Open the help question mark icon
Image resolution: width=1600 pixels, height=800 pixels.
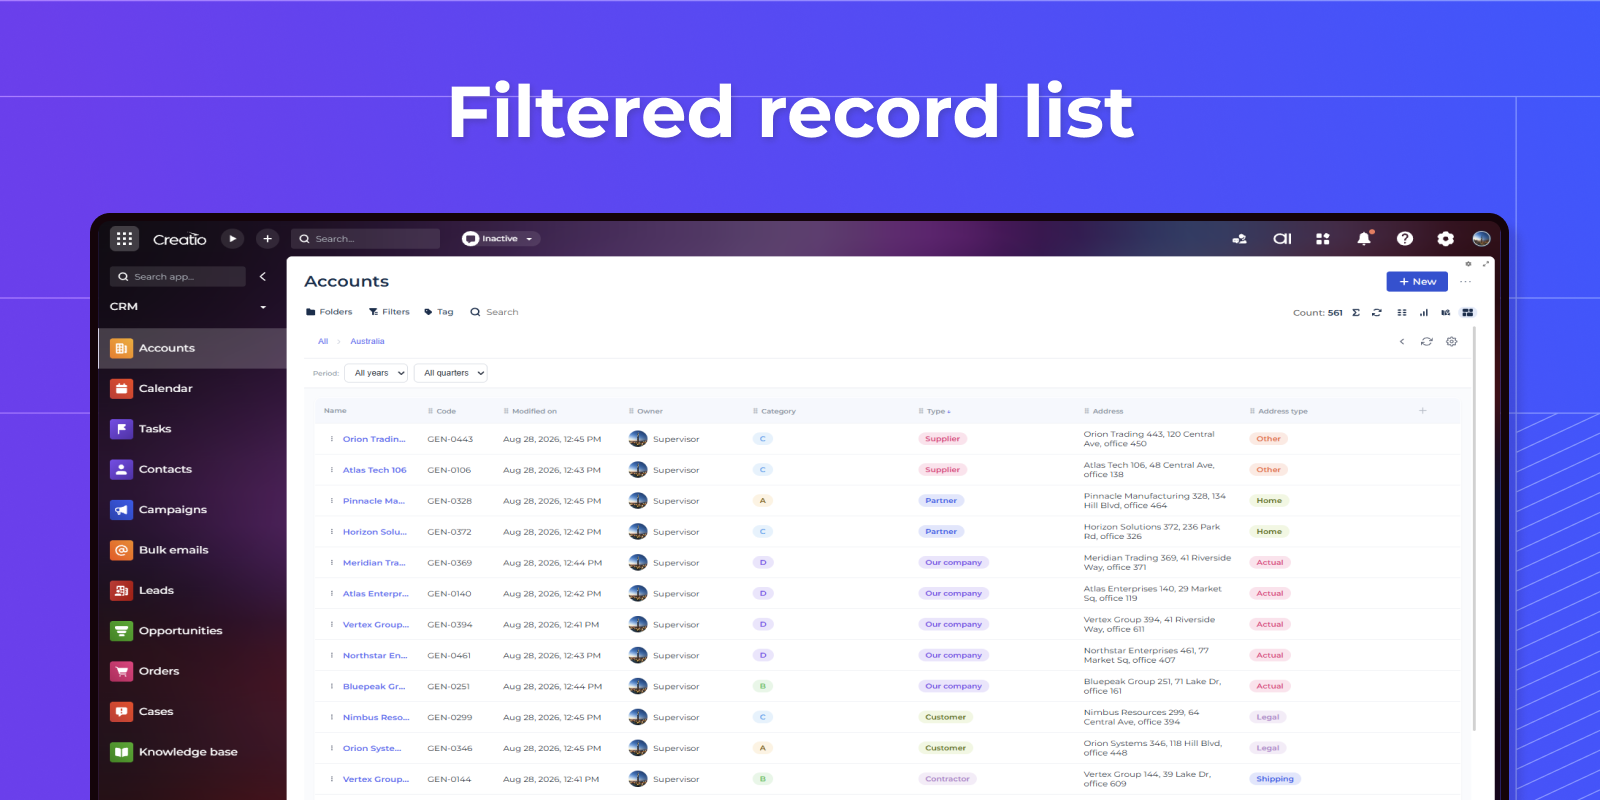tap(1405, 238)
